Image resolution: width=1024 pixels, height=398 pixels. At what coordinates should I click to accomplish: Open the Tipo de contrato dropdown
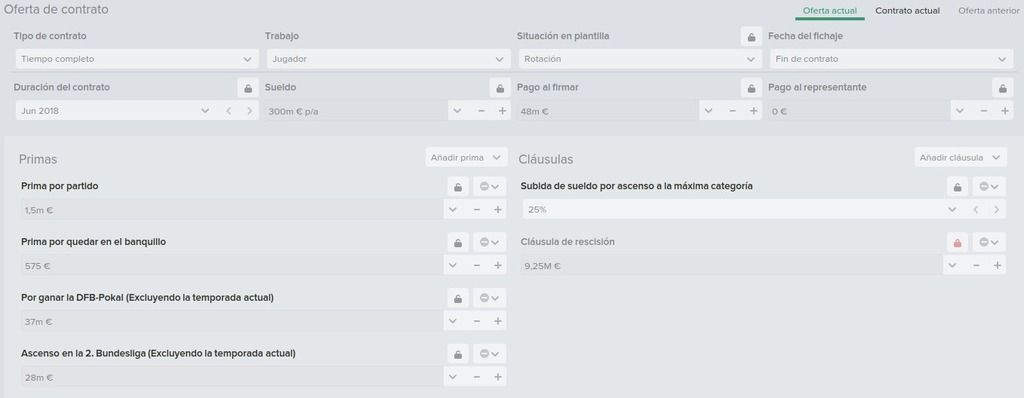[x=136, y=59]
